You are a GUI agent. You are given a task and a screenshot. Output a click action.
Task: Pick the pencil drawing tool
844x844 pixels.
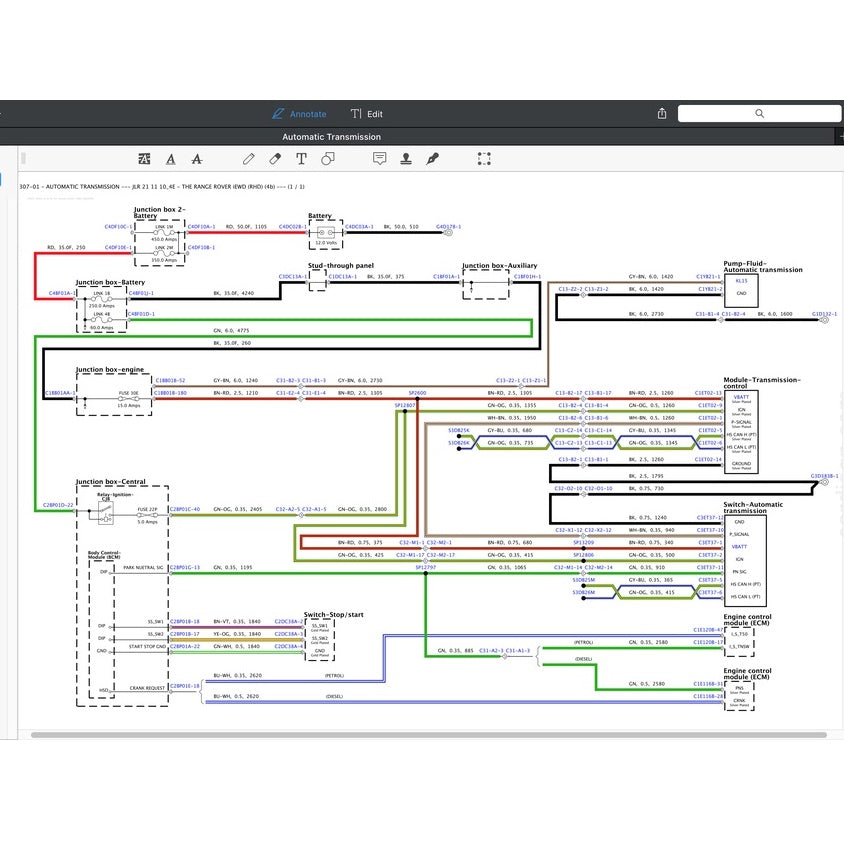(x=250, y=159)
